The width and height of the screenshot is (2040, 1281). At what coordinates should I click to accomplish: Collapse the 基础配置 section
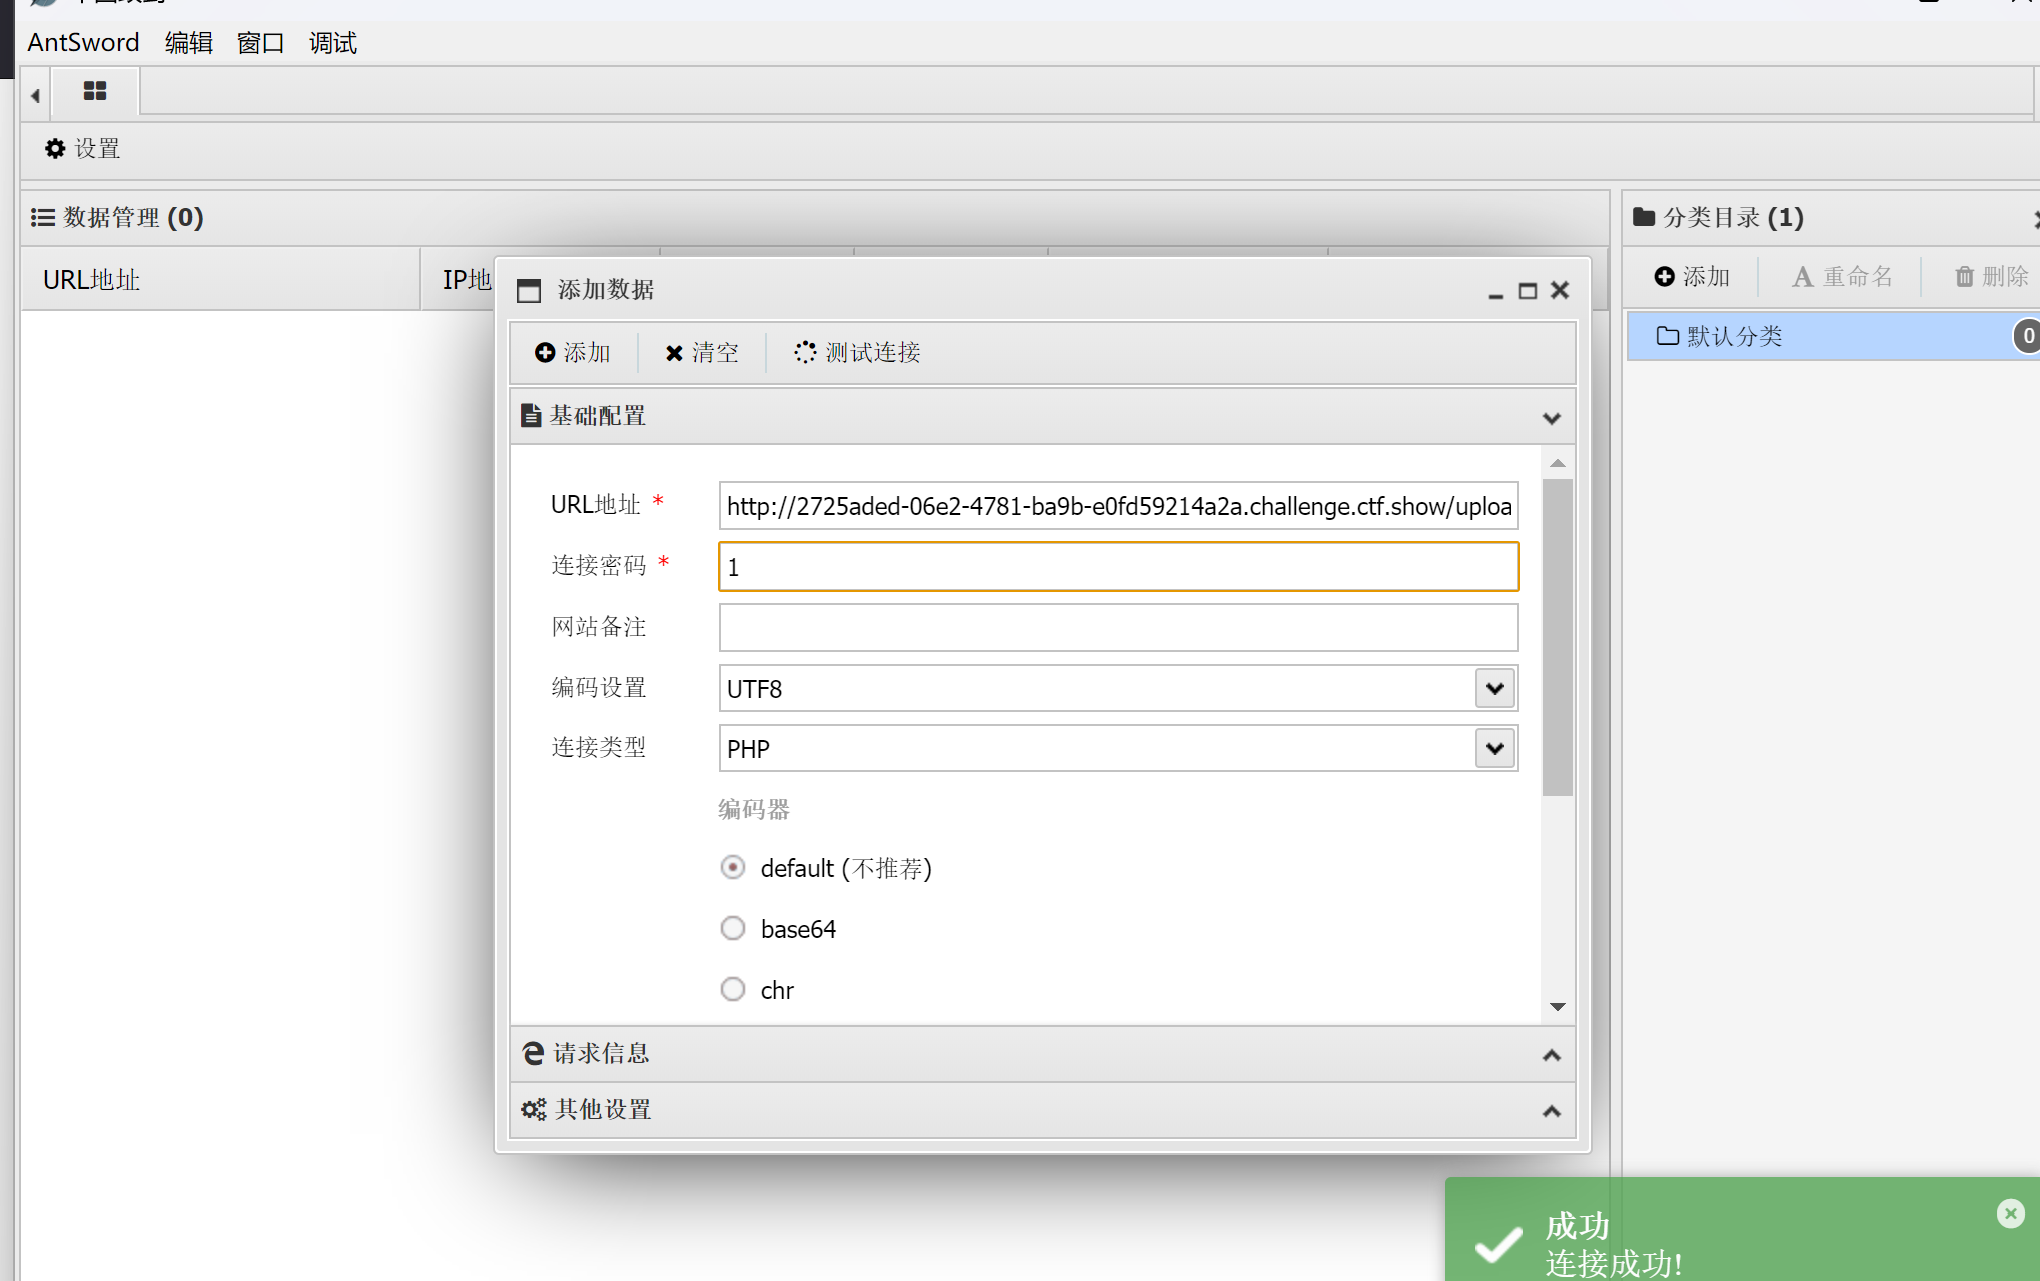(x=1552, y=418)
